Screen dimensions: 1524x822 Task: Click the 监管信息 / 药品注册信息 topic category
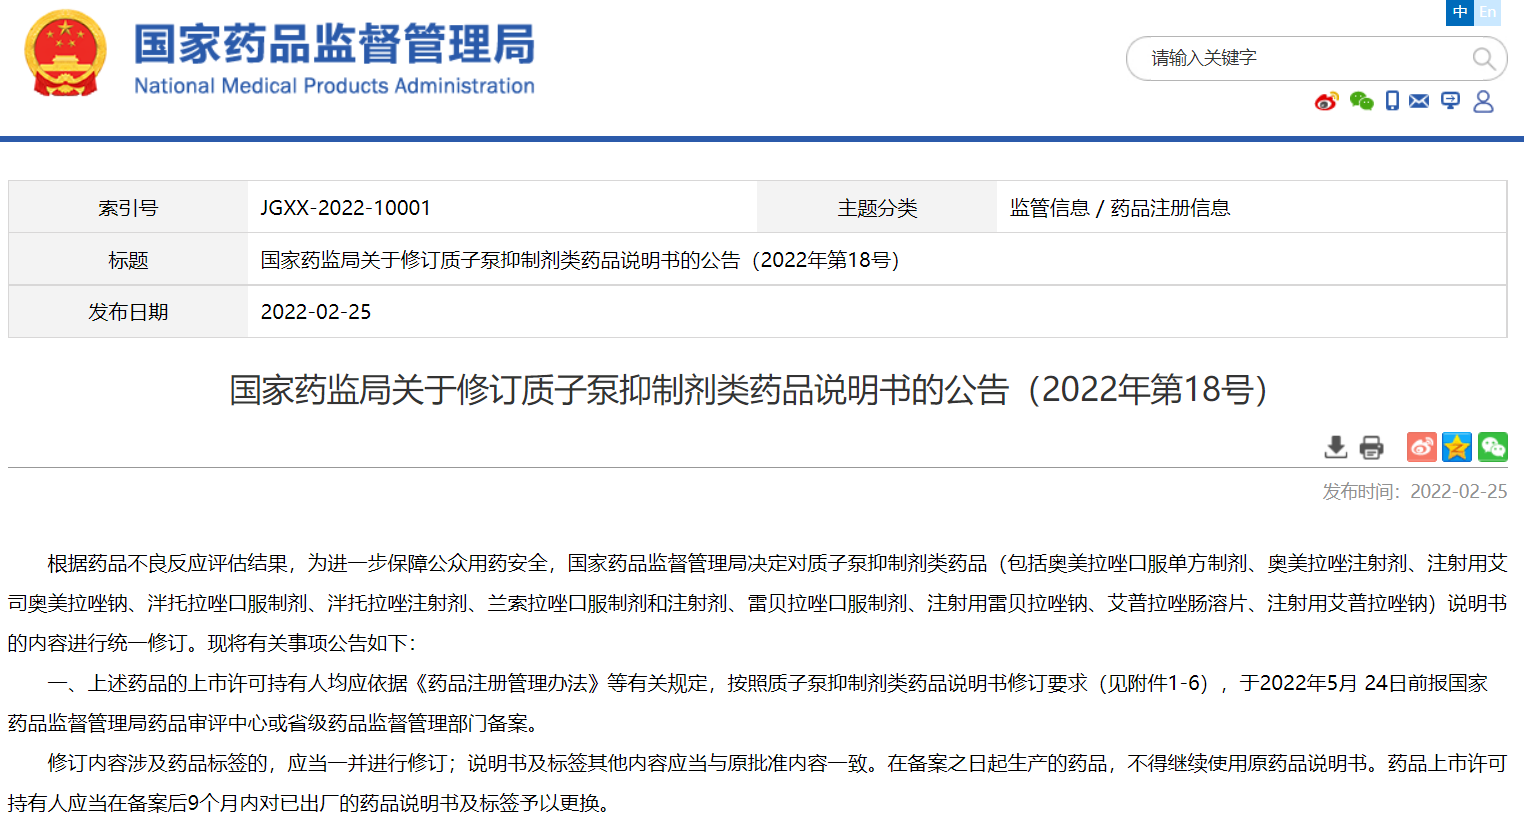[x=1119, y=208]
